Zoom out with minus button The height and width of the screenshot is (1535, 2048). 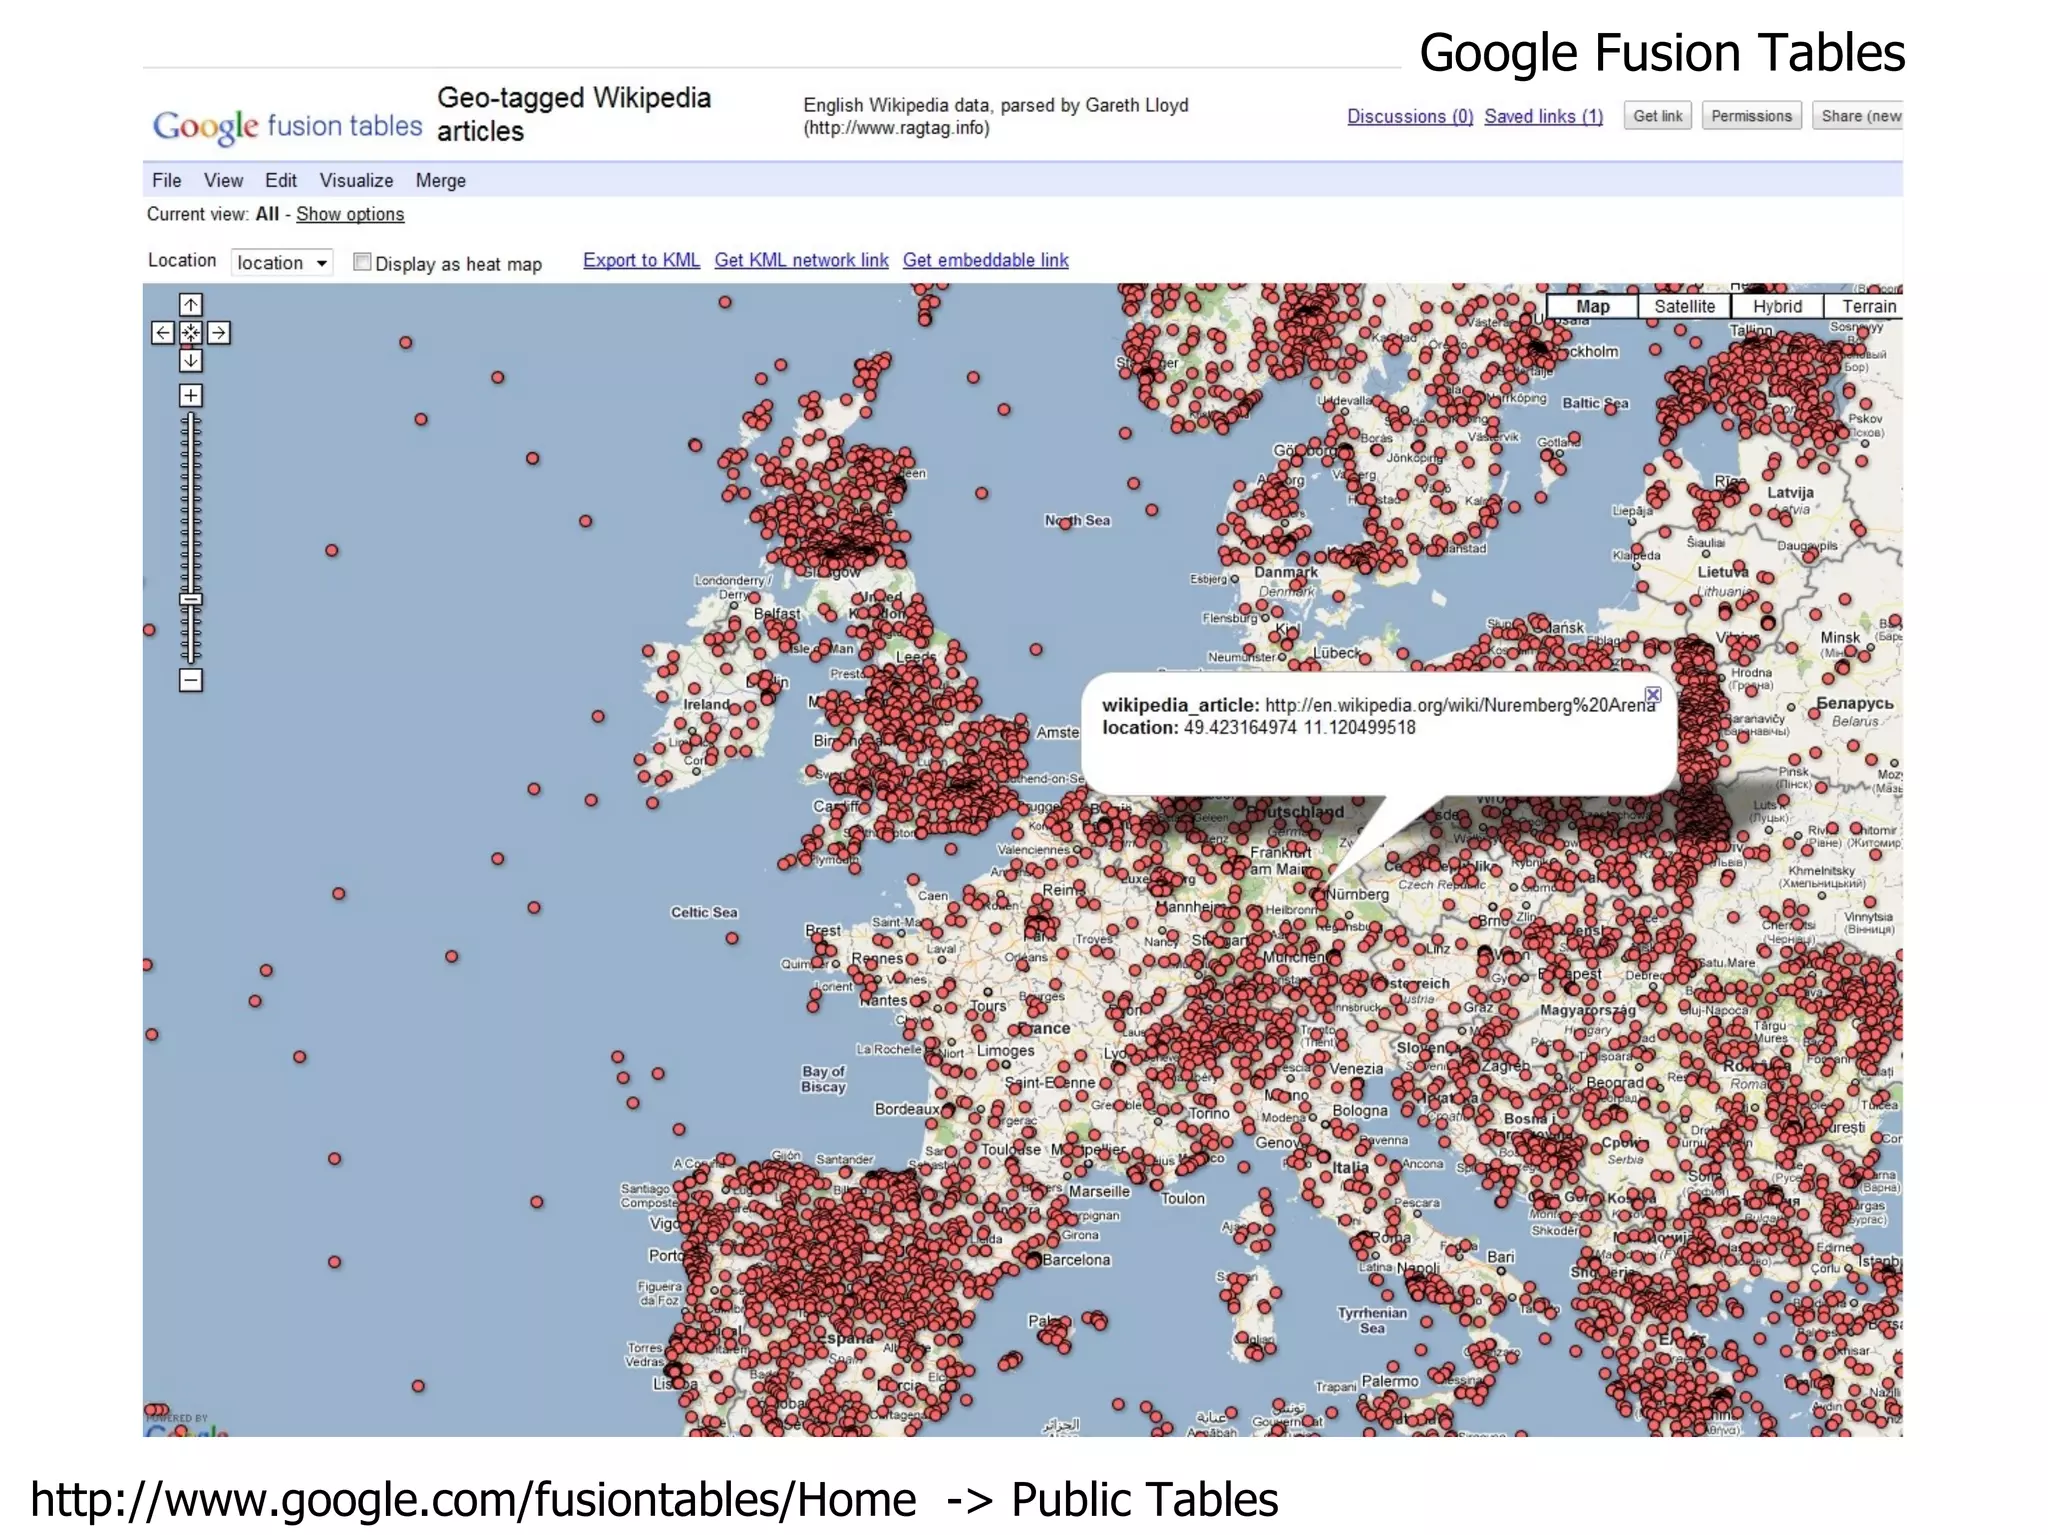point(190,681)
